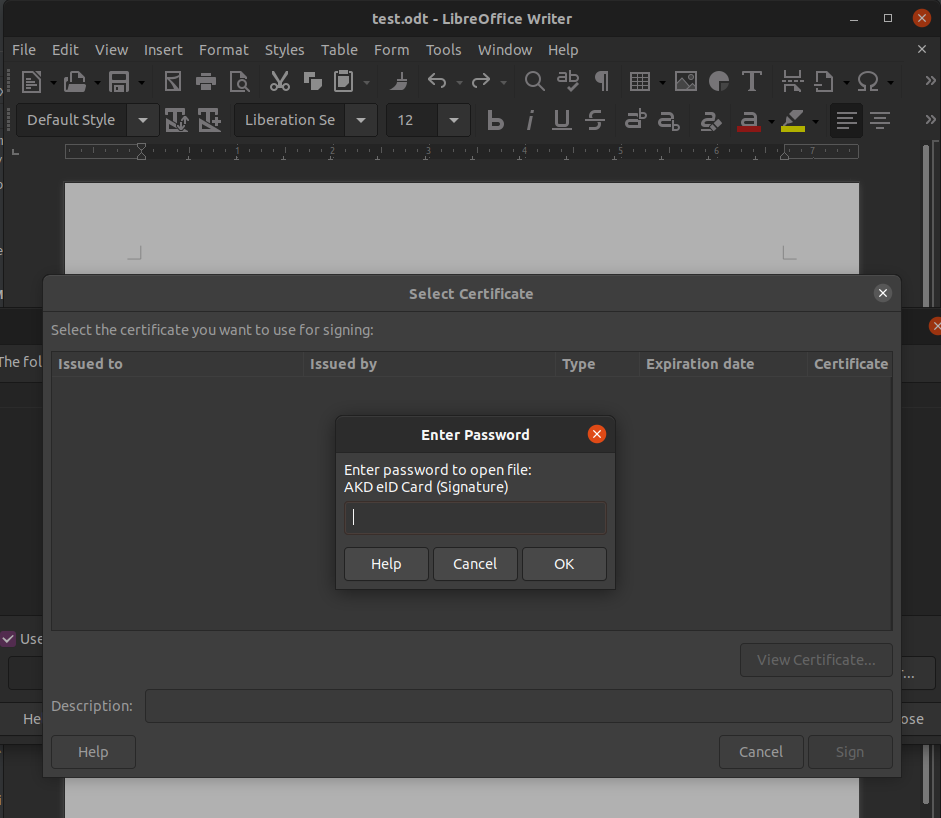Click the Issued to column header
941x818 pixels.
[178, 364]
